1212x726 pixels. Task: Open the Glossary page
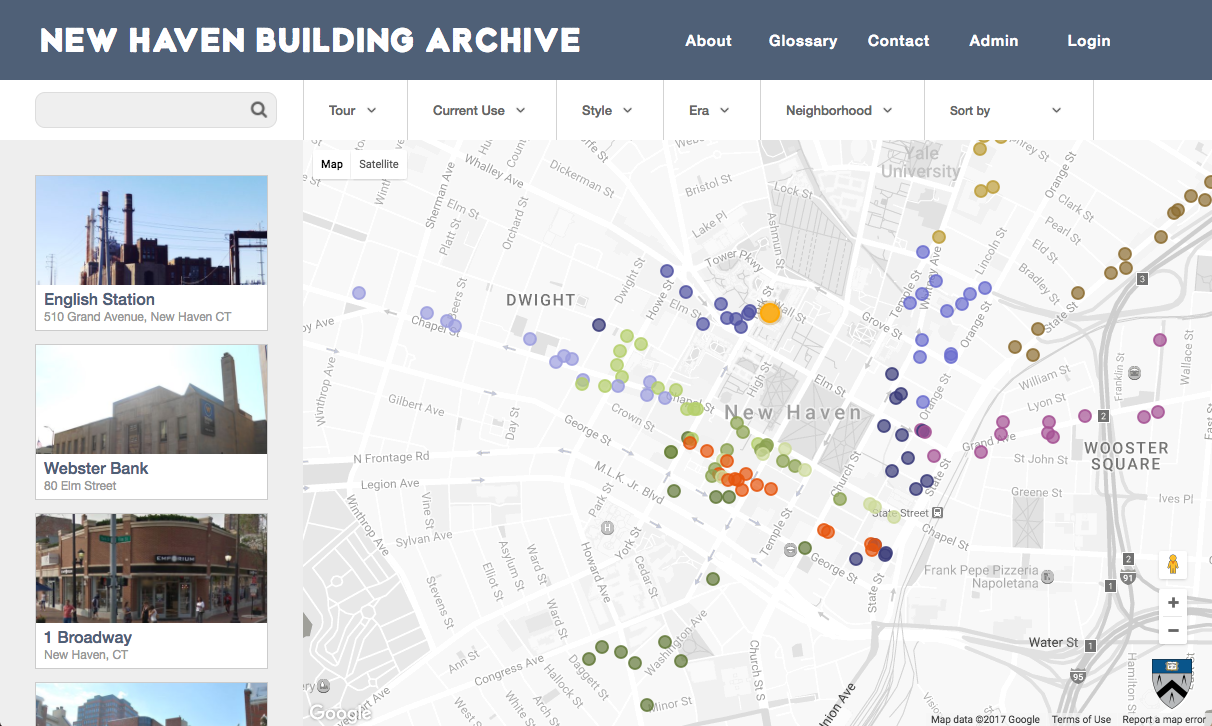point(803,41)
